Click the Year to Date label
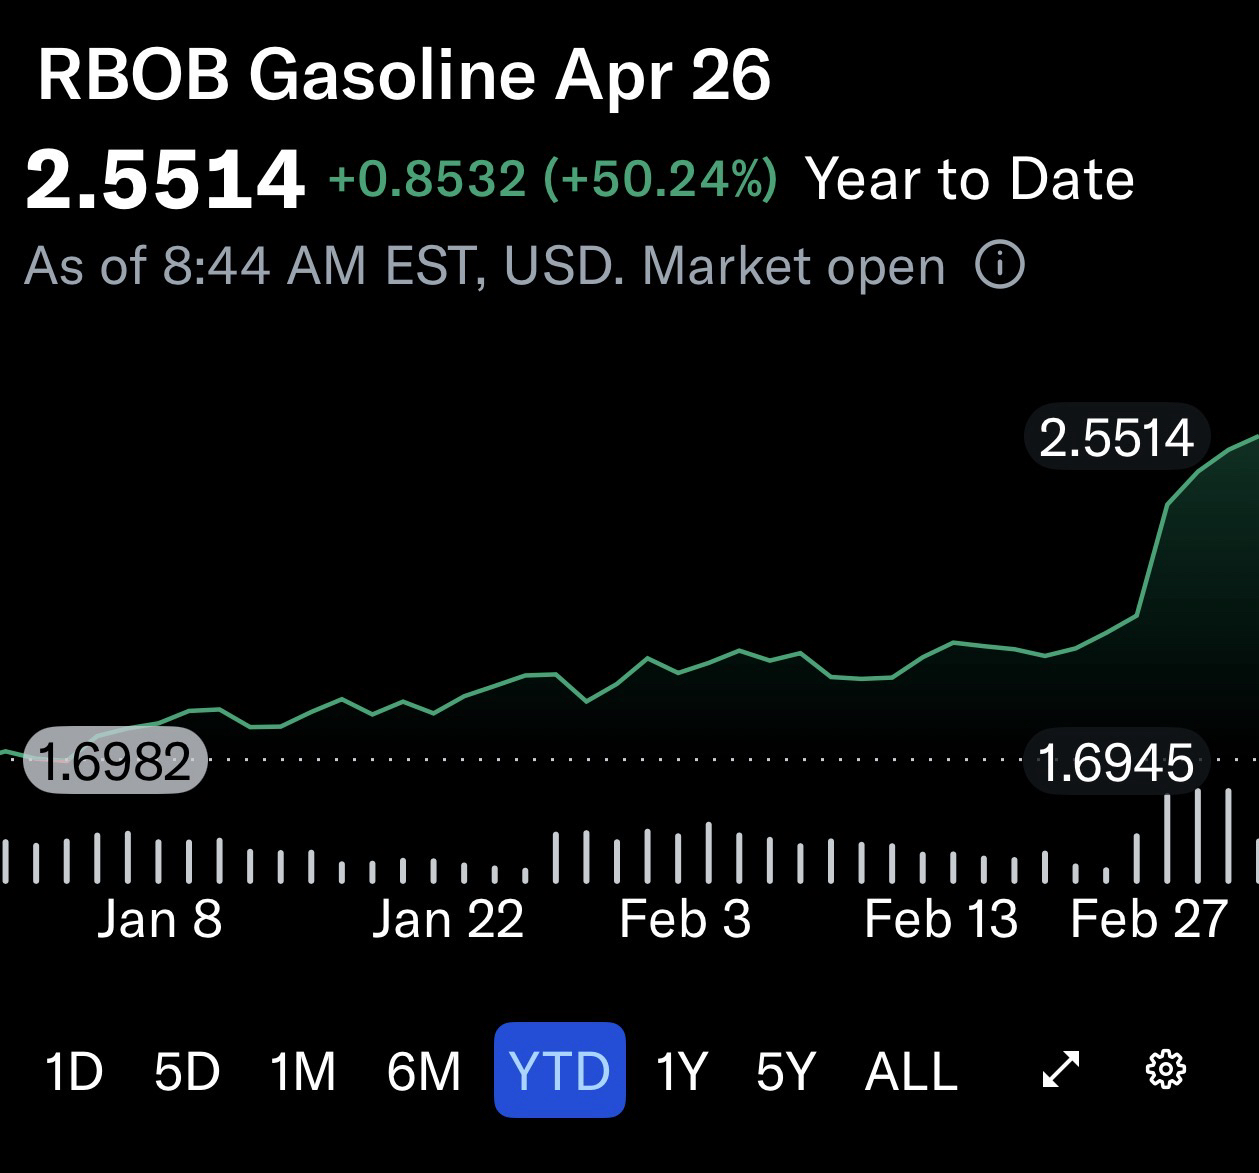 pos(969,180)
